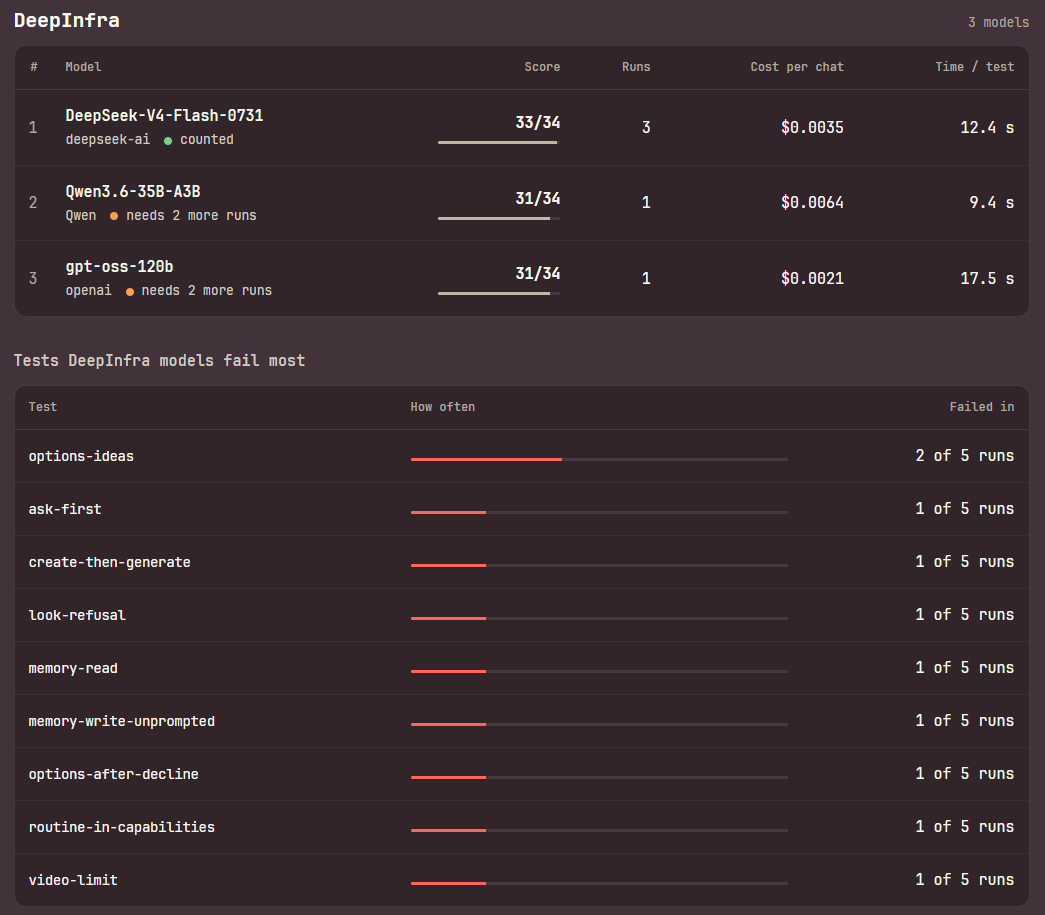Click the score bar under DeepSeek's 33/34
This screenshot has height=915, width=1045.
coord(499,143)
